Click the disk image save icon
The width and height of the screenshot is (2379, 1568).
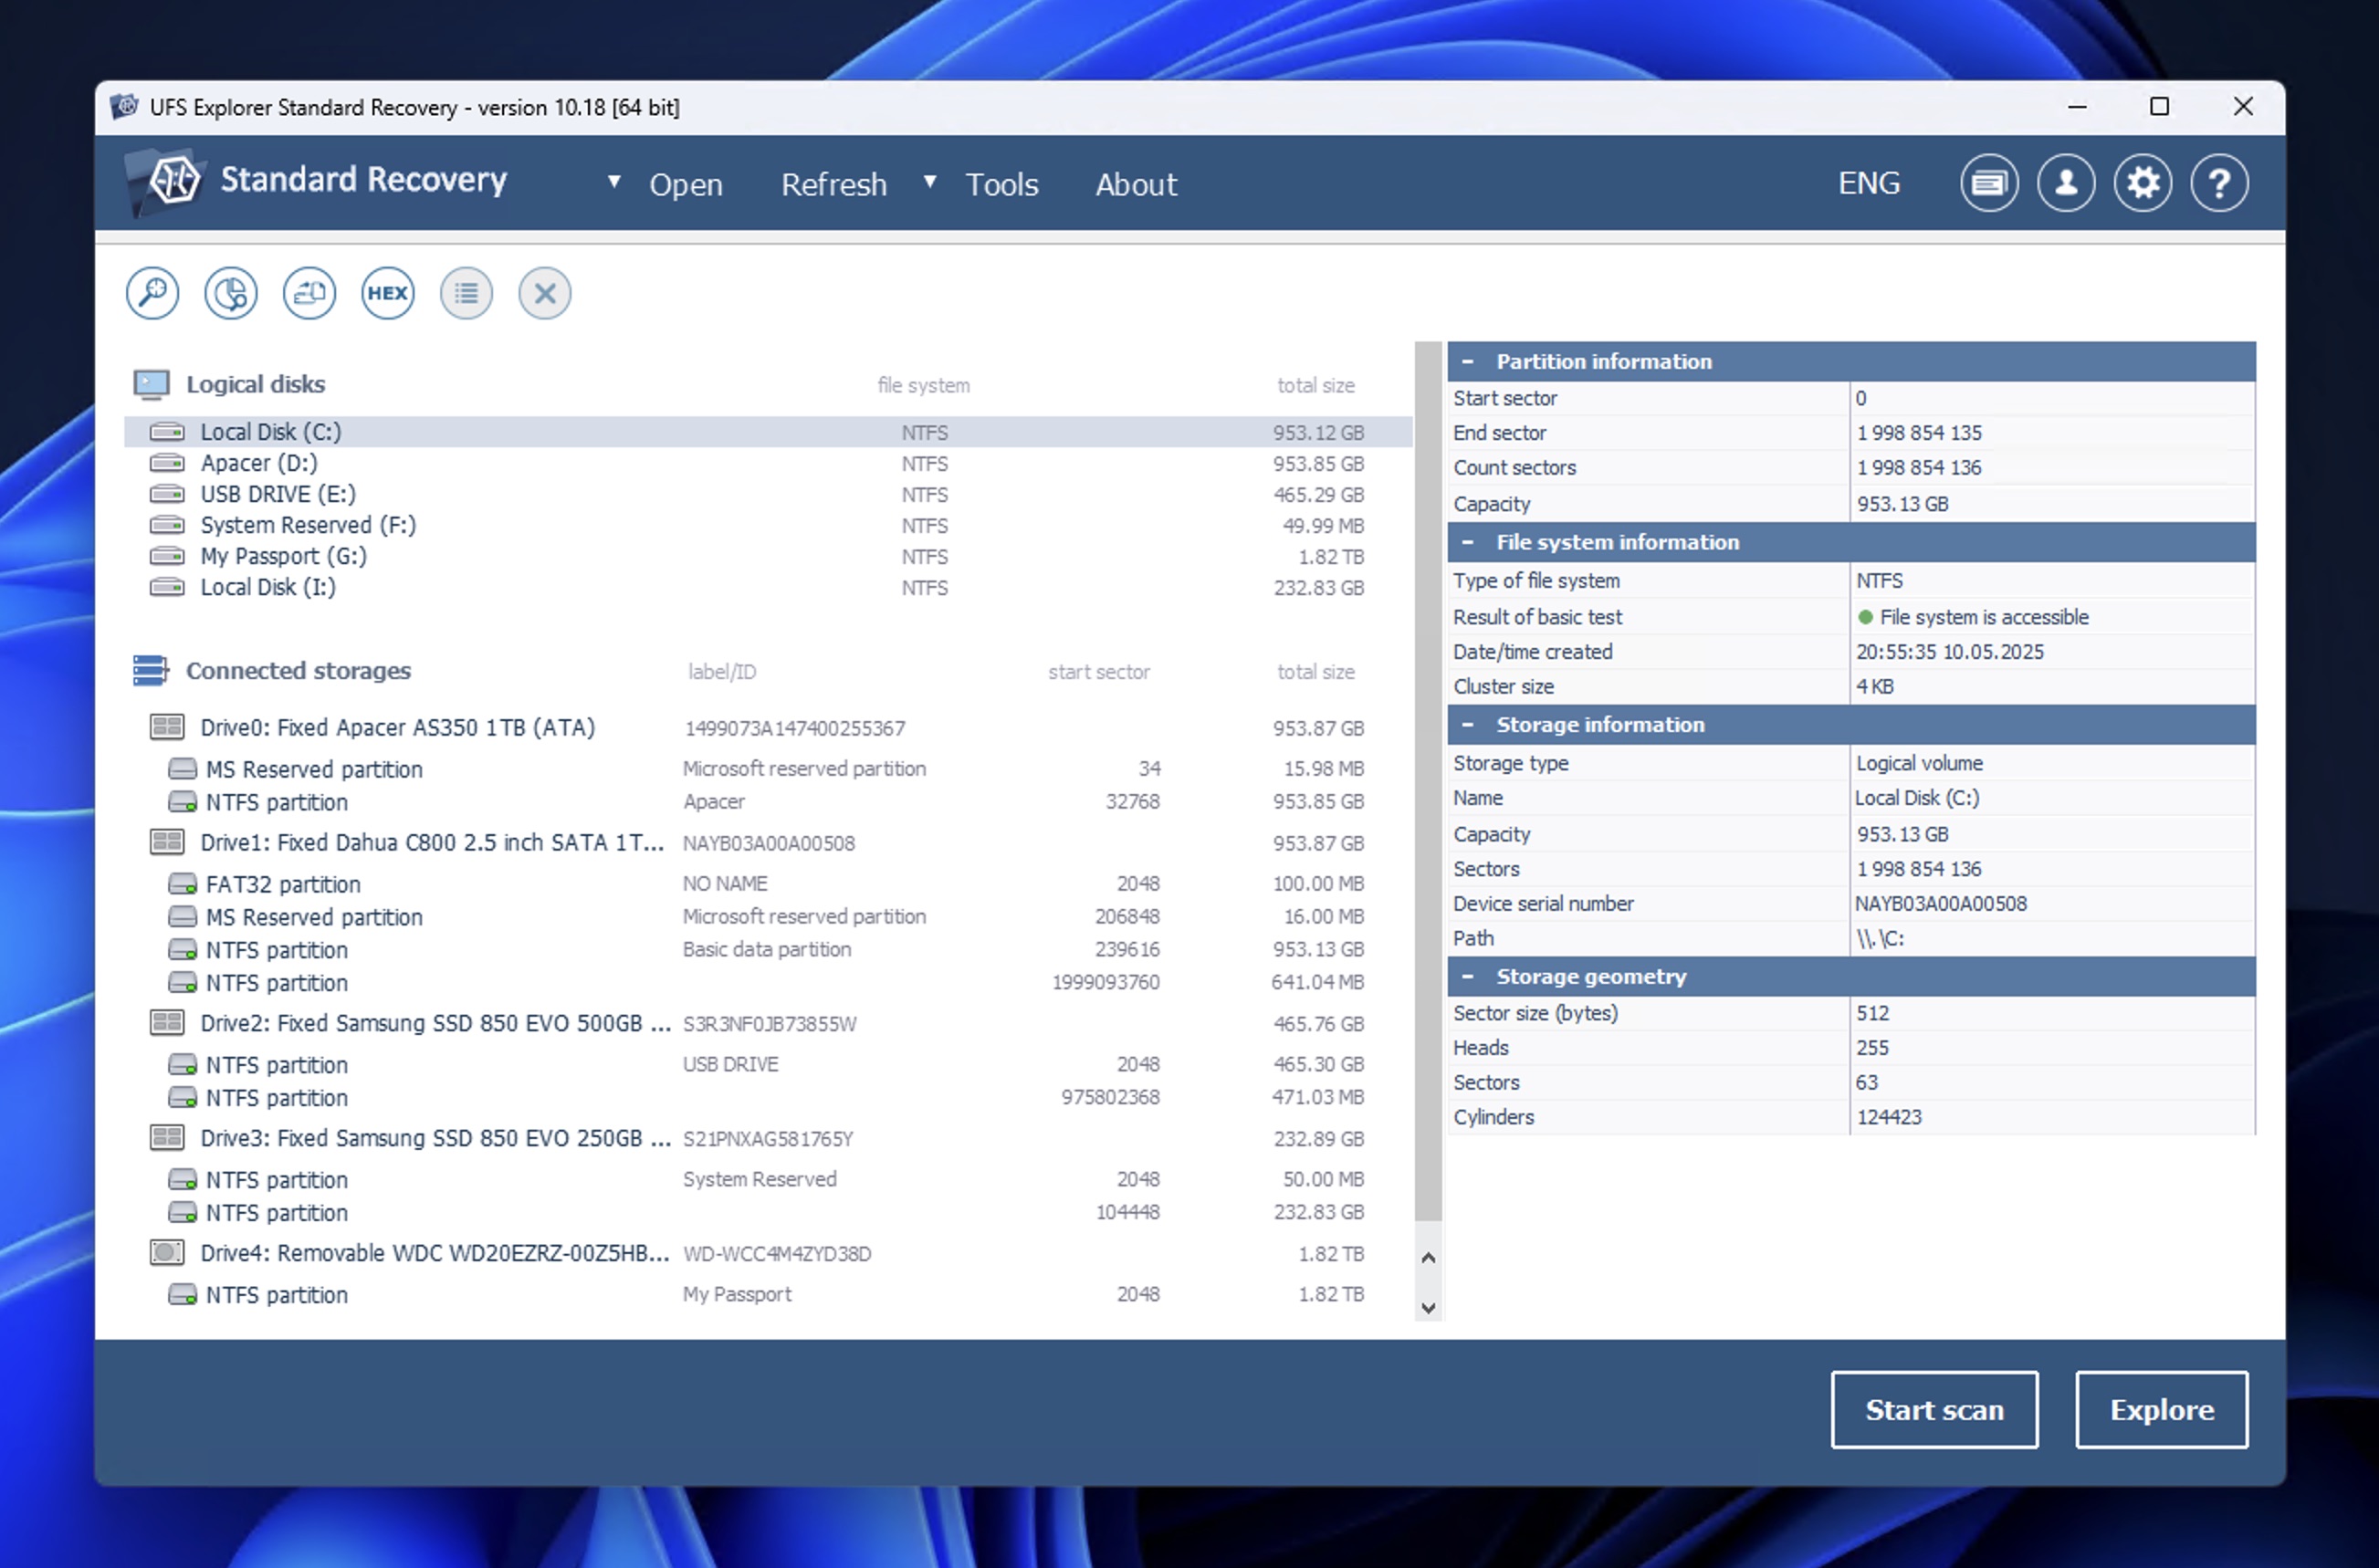[x=309, y=293]
